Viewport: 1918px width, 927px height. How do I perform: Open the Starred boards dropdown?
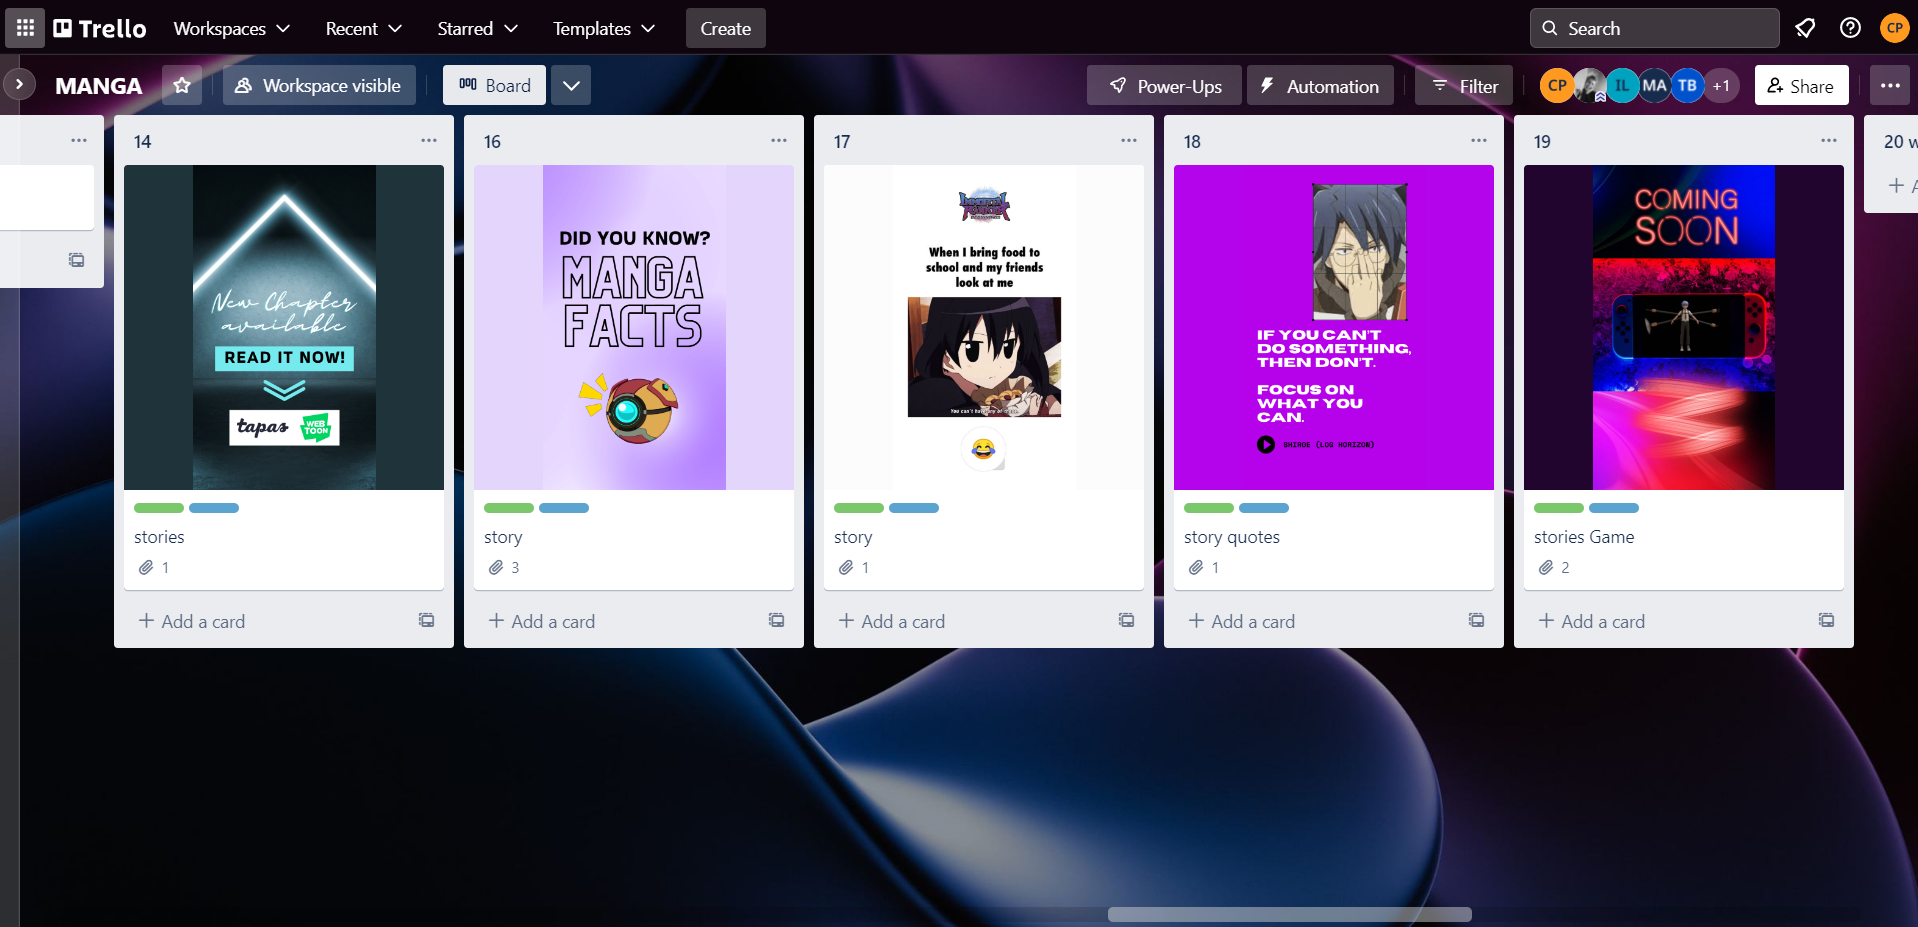coord(477,28)
